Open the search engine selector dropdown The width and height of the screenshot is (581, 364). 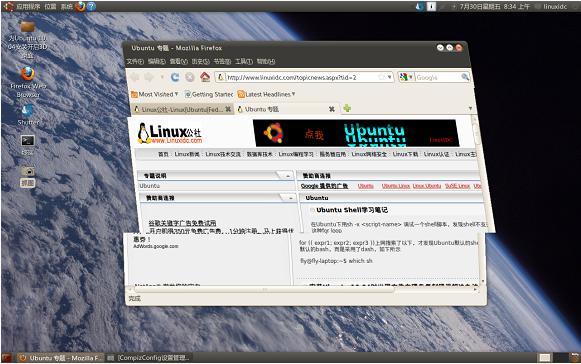411,77
